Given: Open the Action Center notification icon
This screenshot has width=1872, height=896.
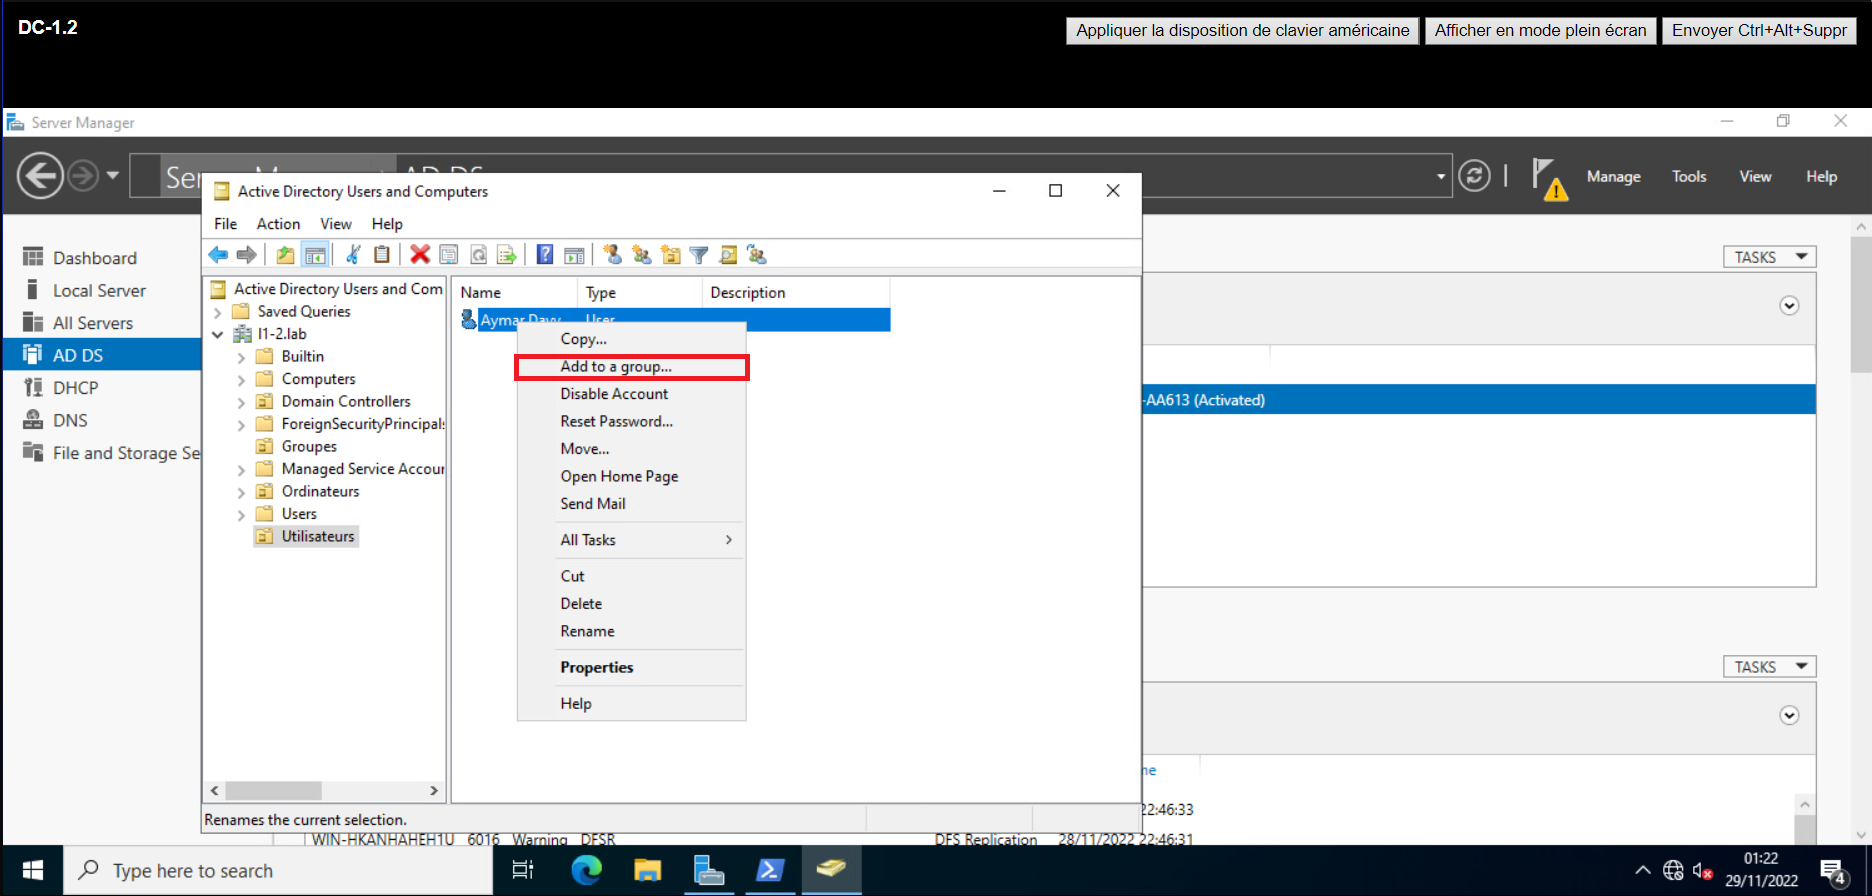Looking at the screenshot, I should tap(1833, 871).
